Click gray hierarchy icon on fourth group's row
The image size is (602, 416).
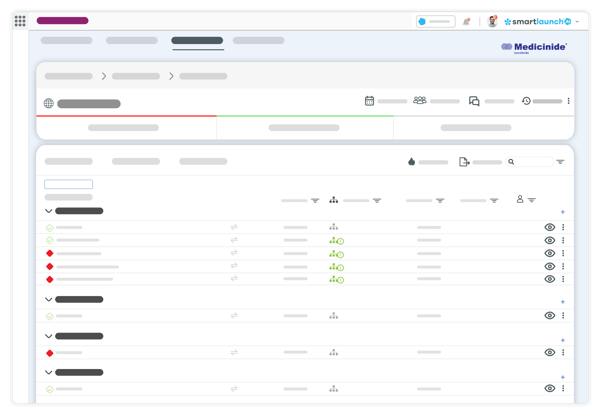pyautogui.click(x=334, y=389)
